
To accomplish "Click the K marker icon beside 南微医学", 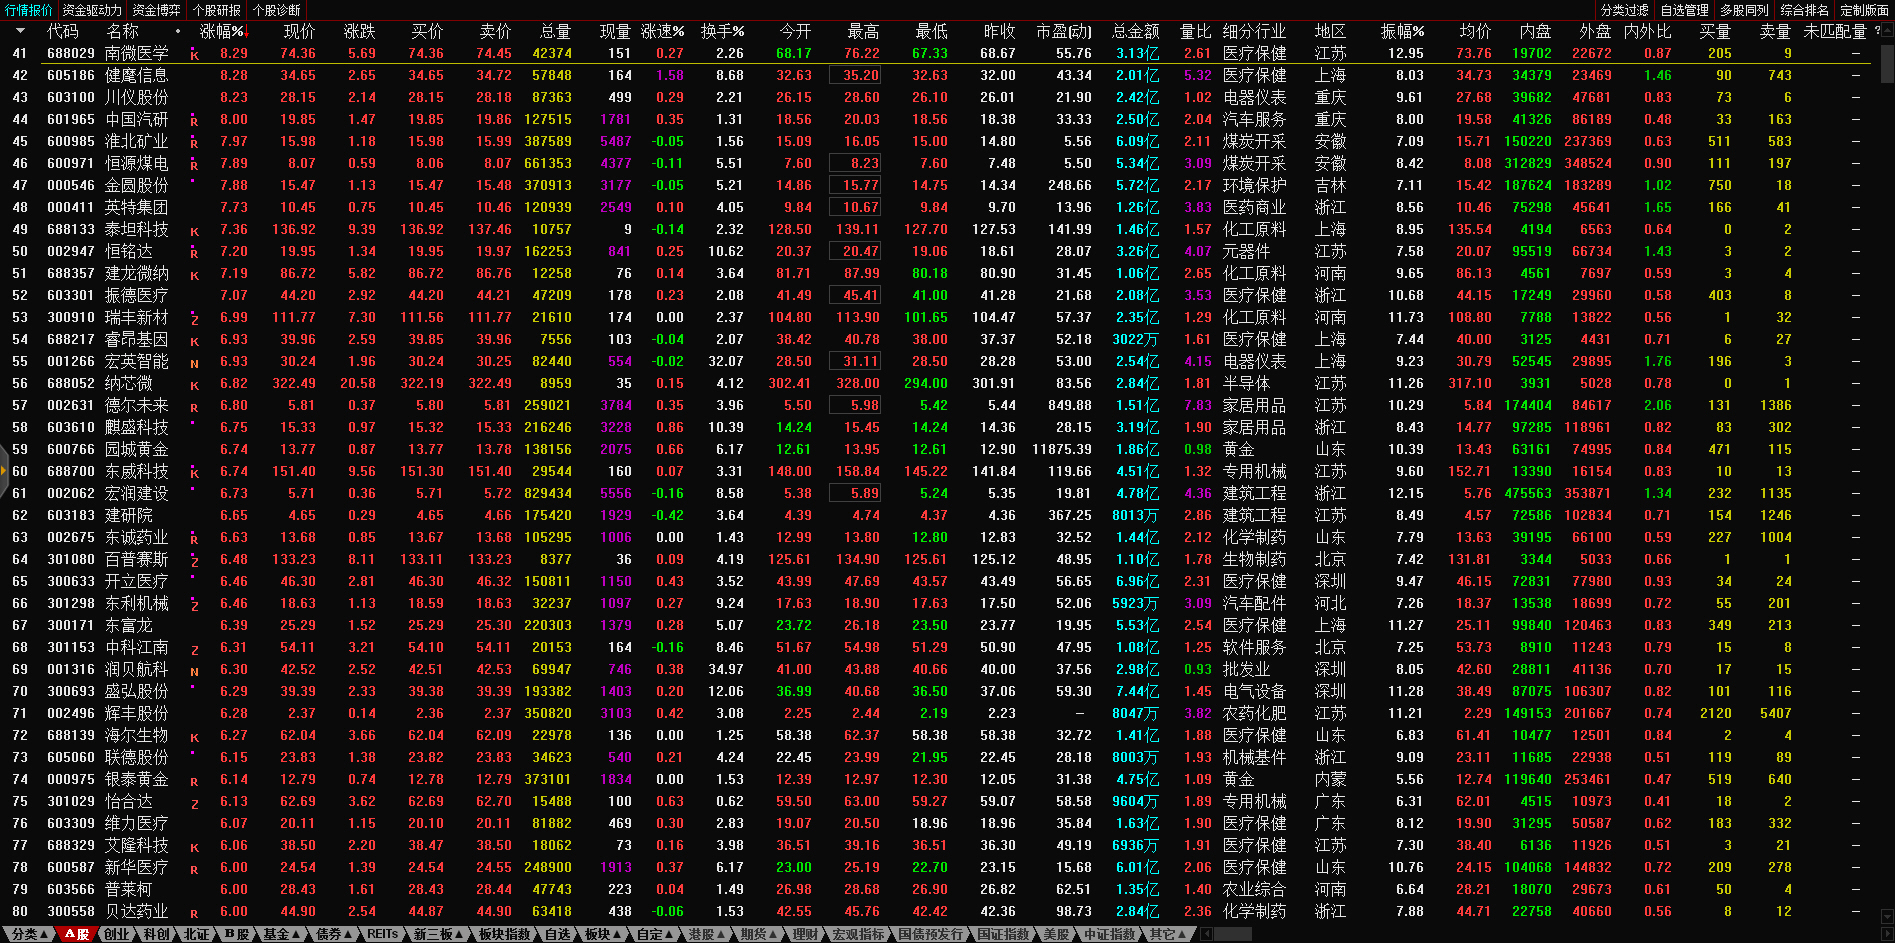I will pos(194,55).
